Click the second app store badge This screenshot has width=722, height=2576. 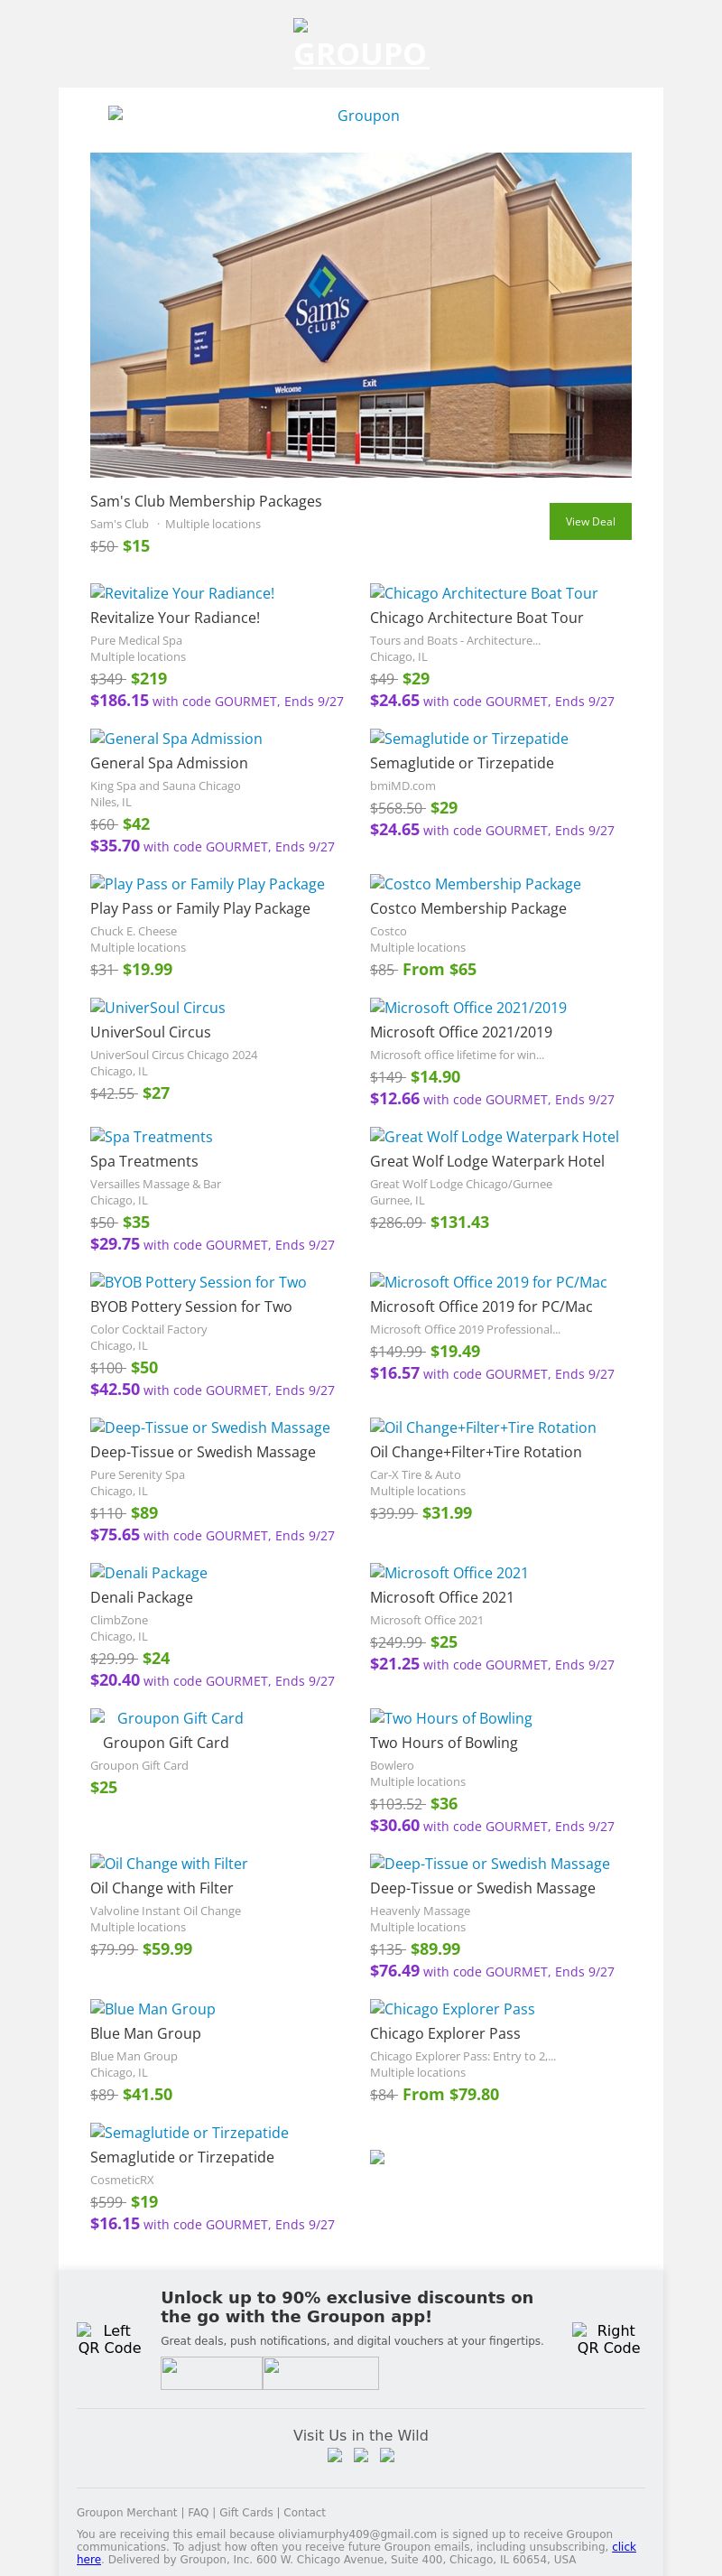point(320,2373)
